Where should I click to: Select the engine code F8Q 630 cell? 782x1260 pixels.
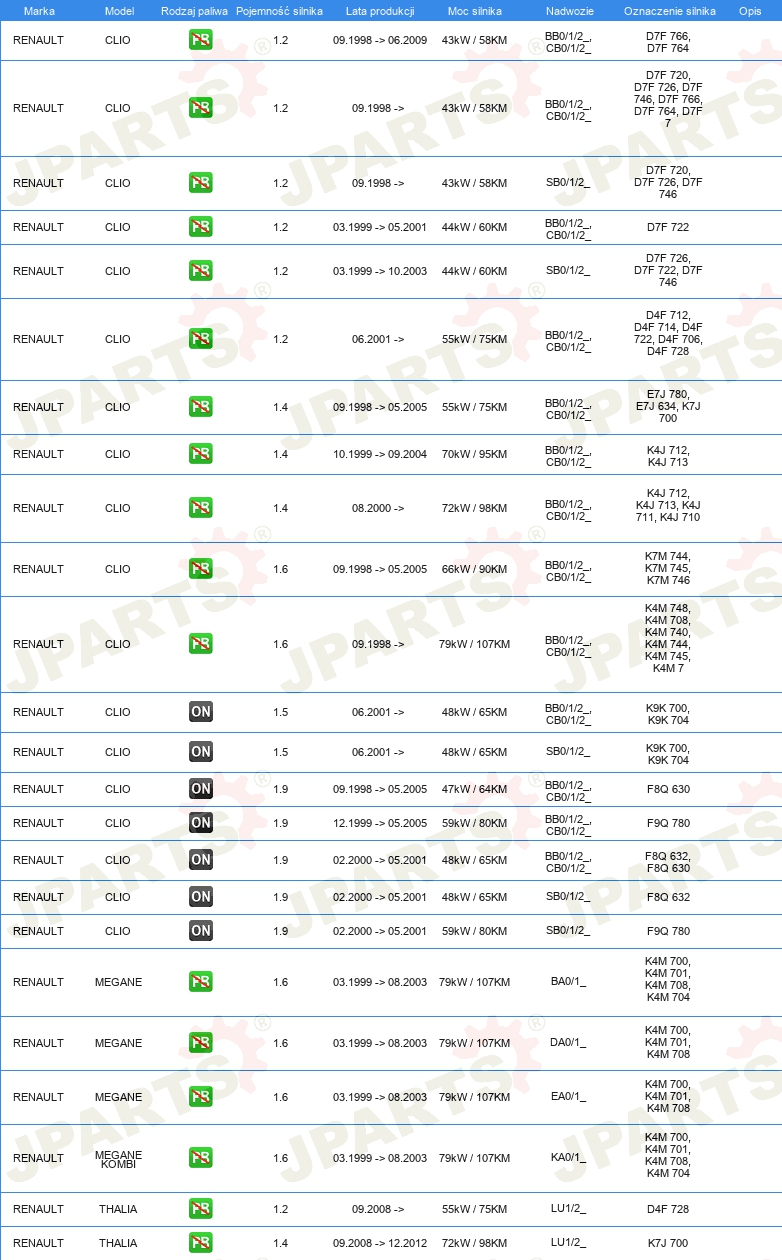tap(668, 789)
